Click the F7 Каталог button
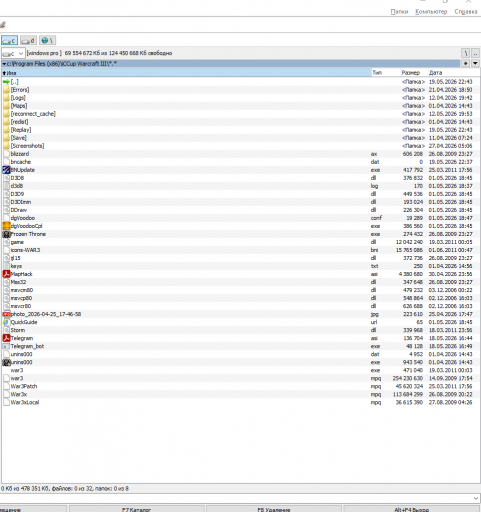 137,509
